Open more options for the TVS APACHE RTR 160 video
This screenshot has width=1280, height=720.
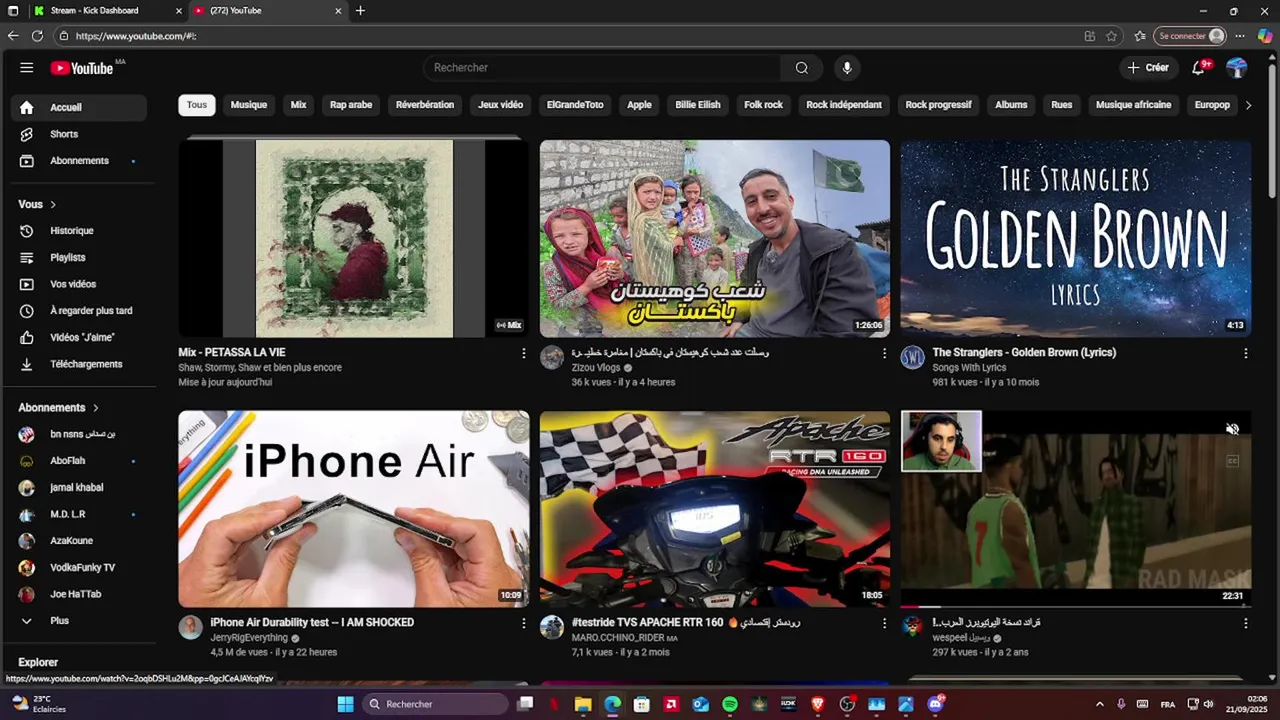[x=884, y=623]
